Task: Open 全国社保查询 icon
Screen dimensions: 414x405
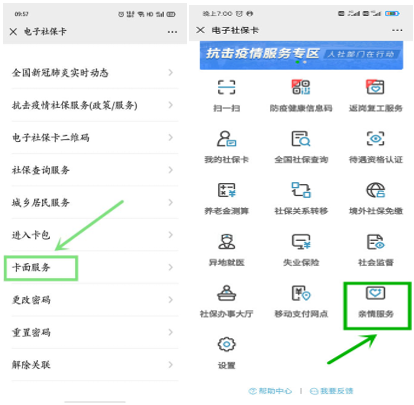Action: point(301,139)
